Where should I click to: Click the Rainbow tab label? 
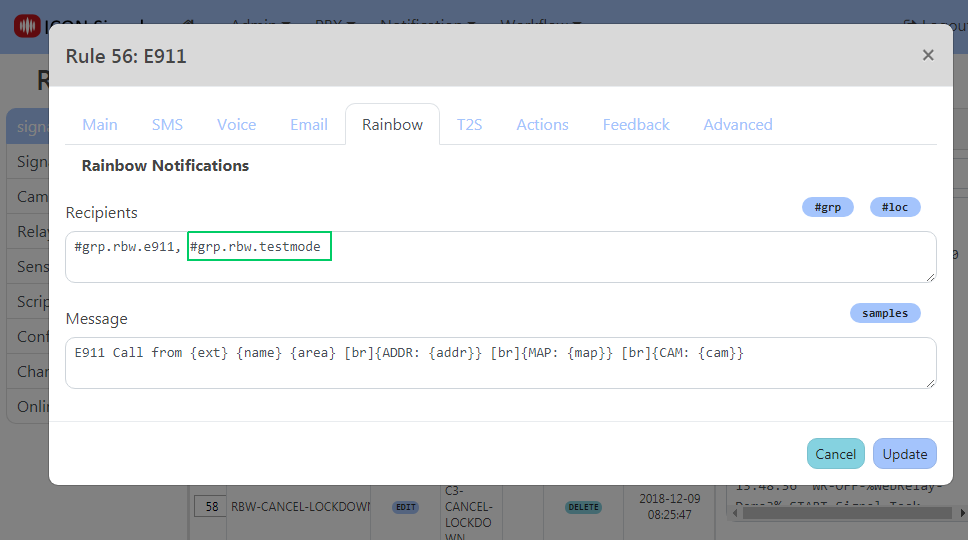pos(392,125)
